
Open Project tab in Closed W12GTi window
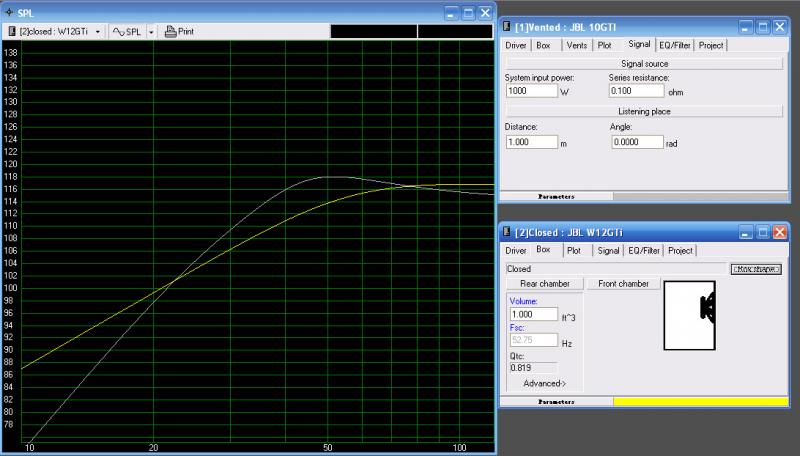[x=680, y=250]
